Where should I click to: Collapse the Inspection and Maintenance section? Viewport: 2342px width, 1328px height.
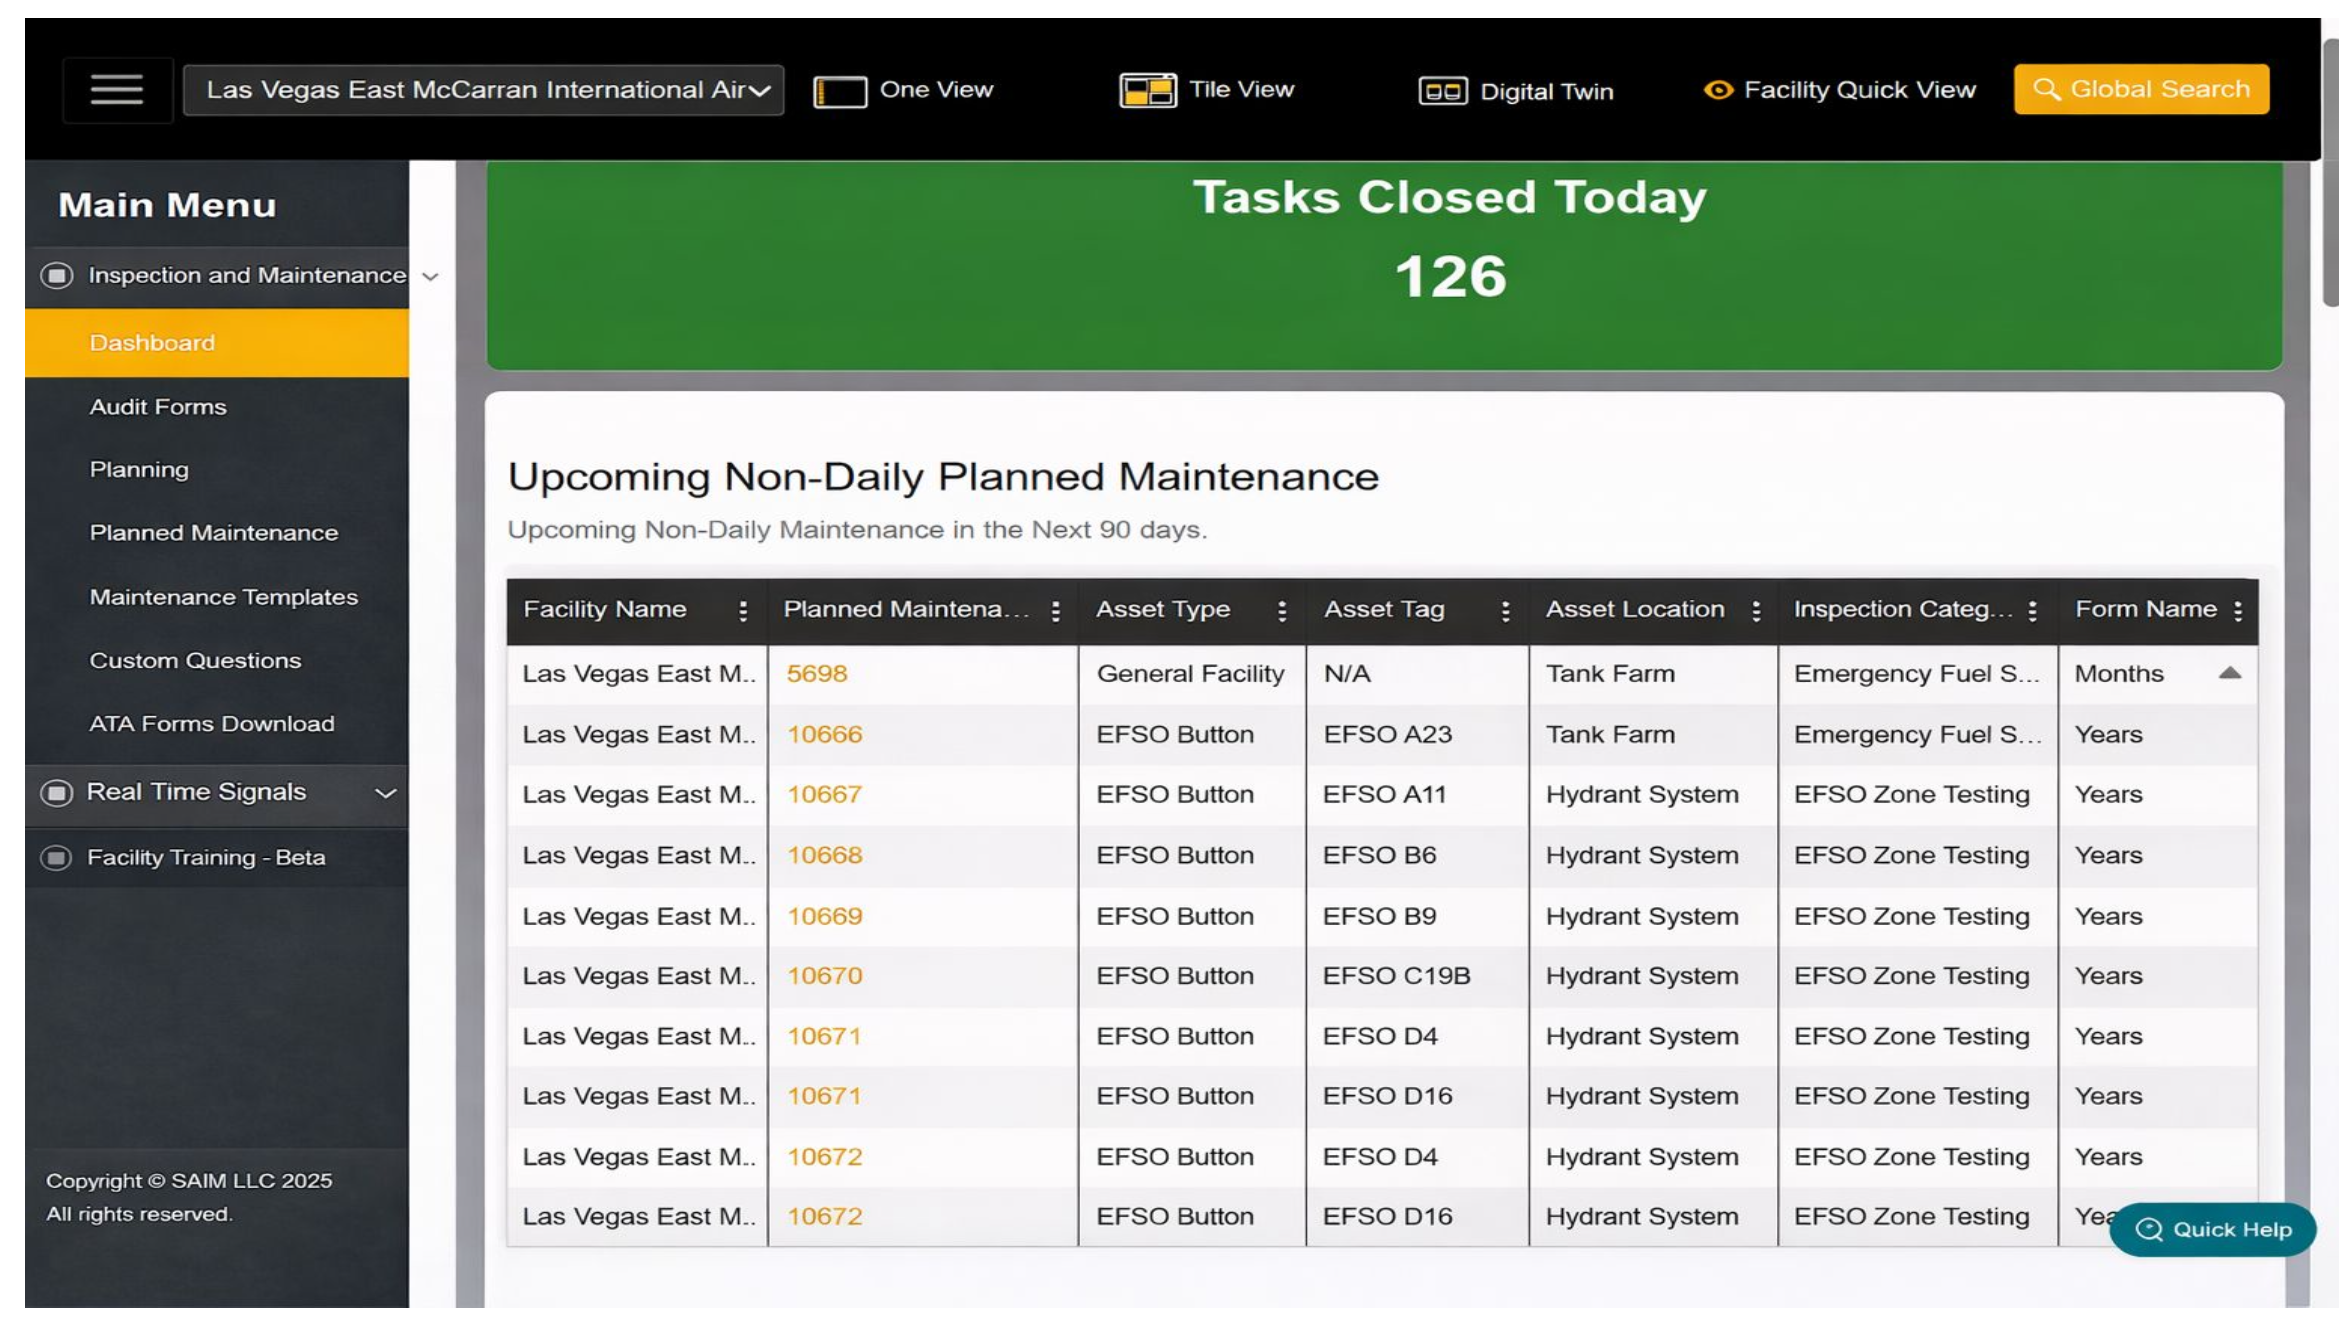click(x=431, y=277)
